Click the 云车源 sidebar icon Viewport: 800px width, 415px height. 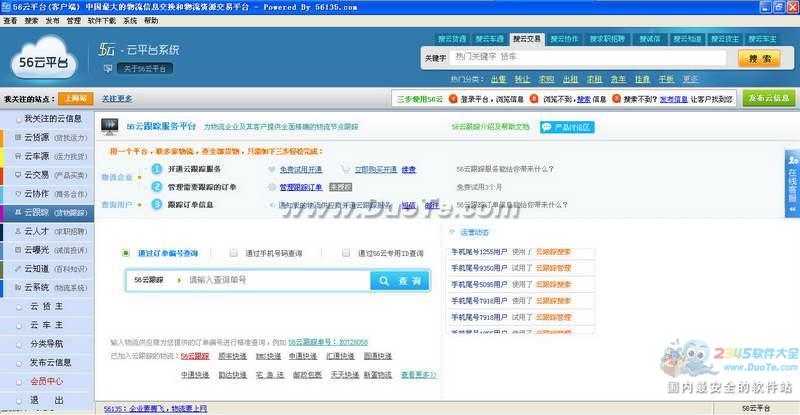click(18, 156)
